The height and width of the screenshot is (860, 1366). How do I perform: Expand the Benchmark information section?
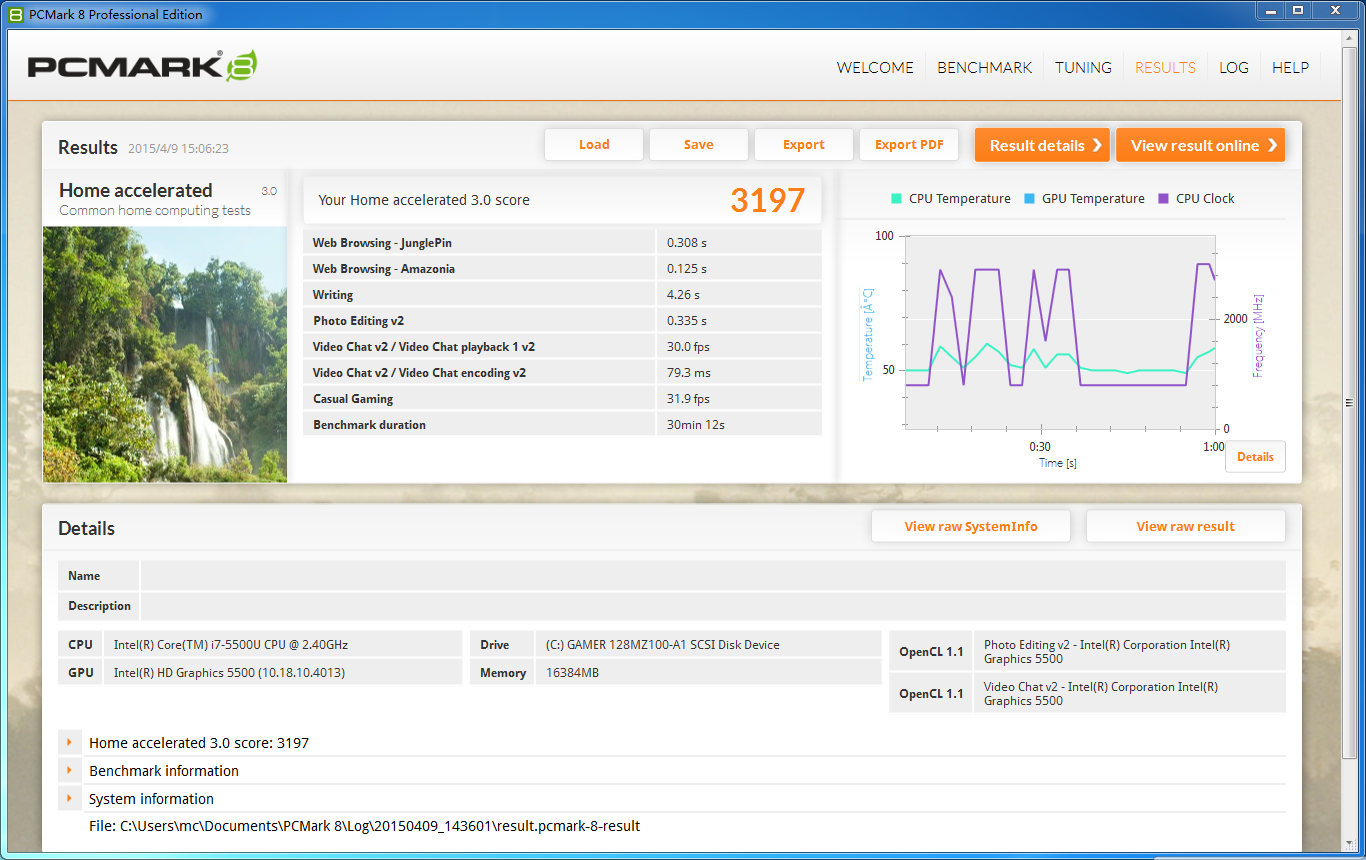[69, 770]
